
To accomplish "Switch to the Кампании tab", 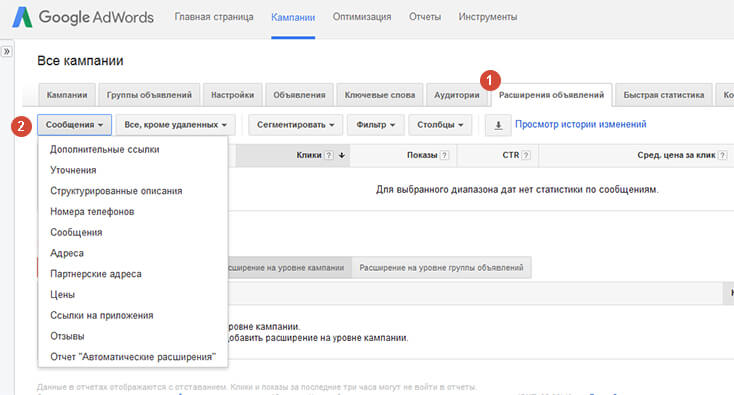I will point(67,95).
